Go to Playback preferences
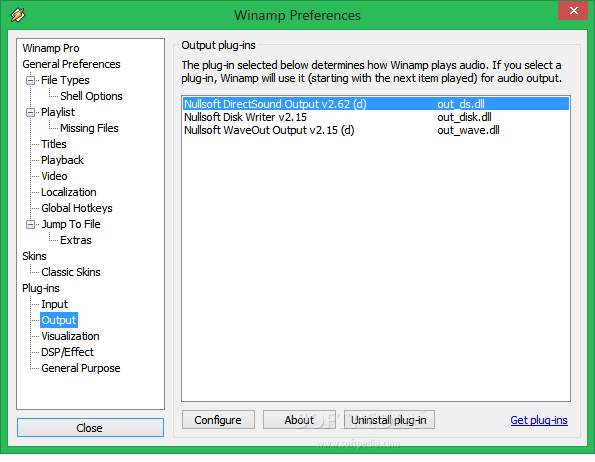The height and width of the screenshot is (462, 595). tap(62, 160)
